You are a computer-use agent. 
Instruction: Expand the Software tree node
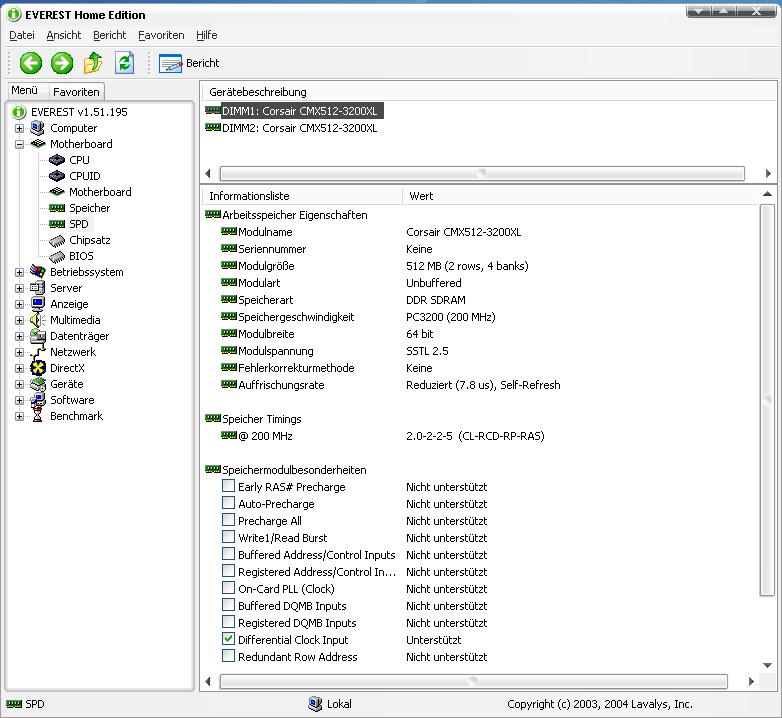point(19,400)
